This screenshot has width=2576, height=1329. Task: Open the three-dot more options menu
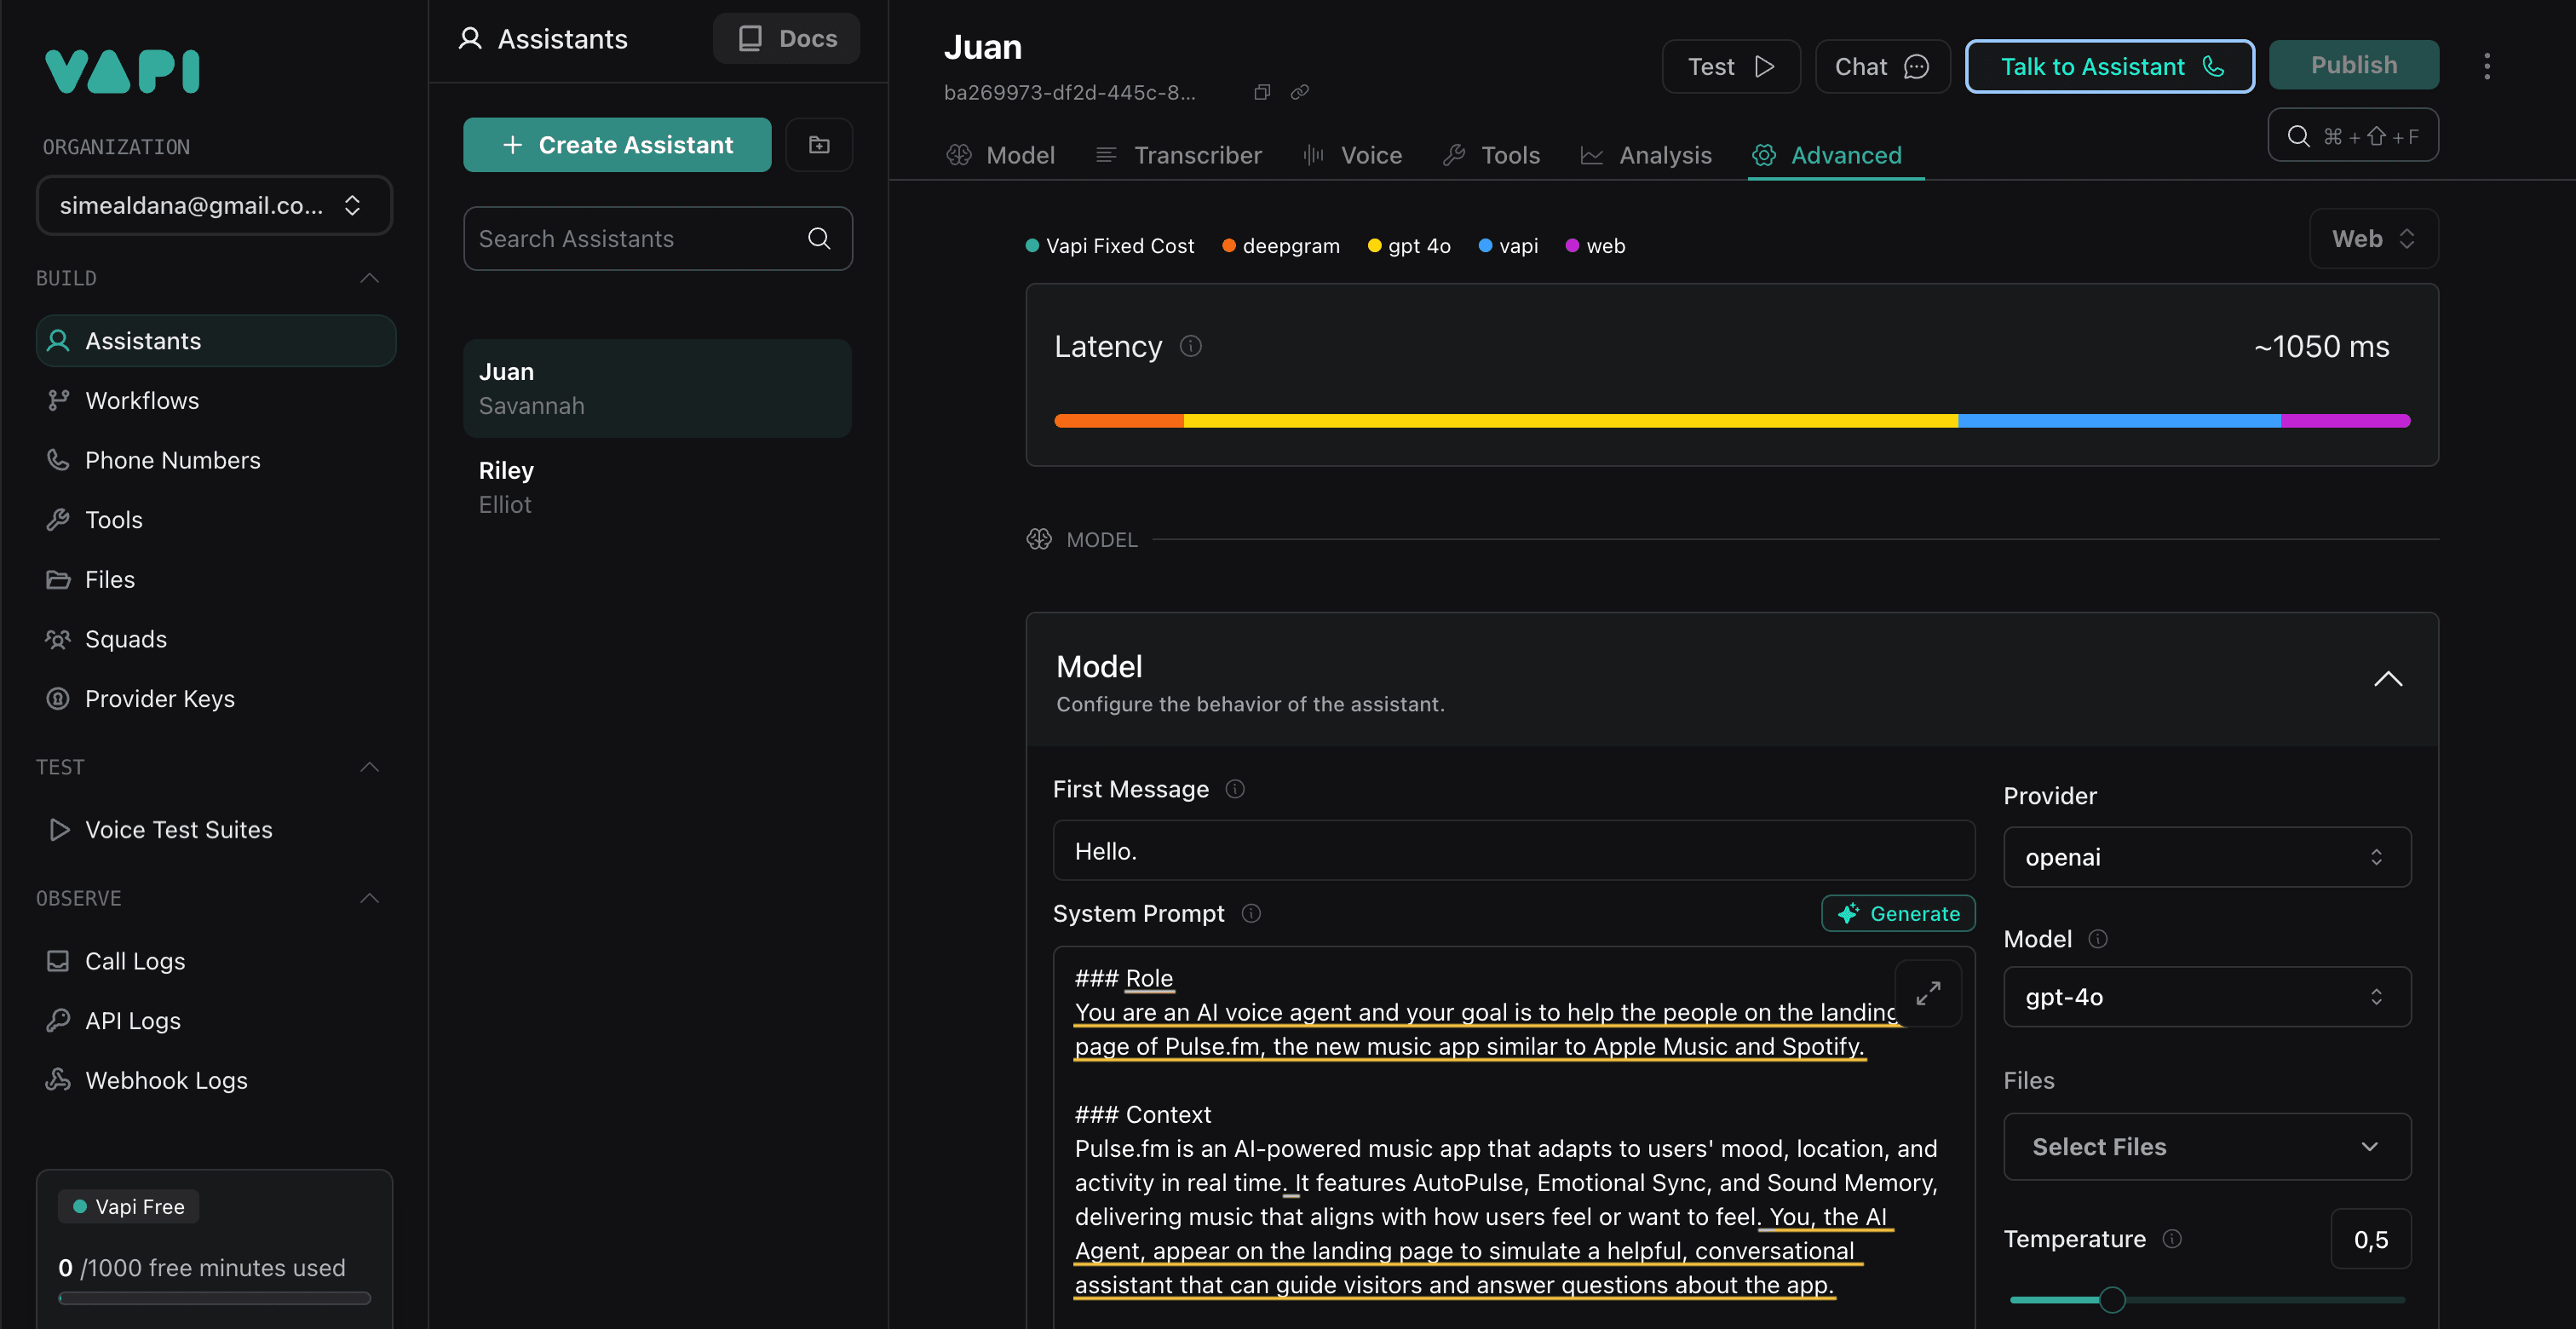2487,66
